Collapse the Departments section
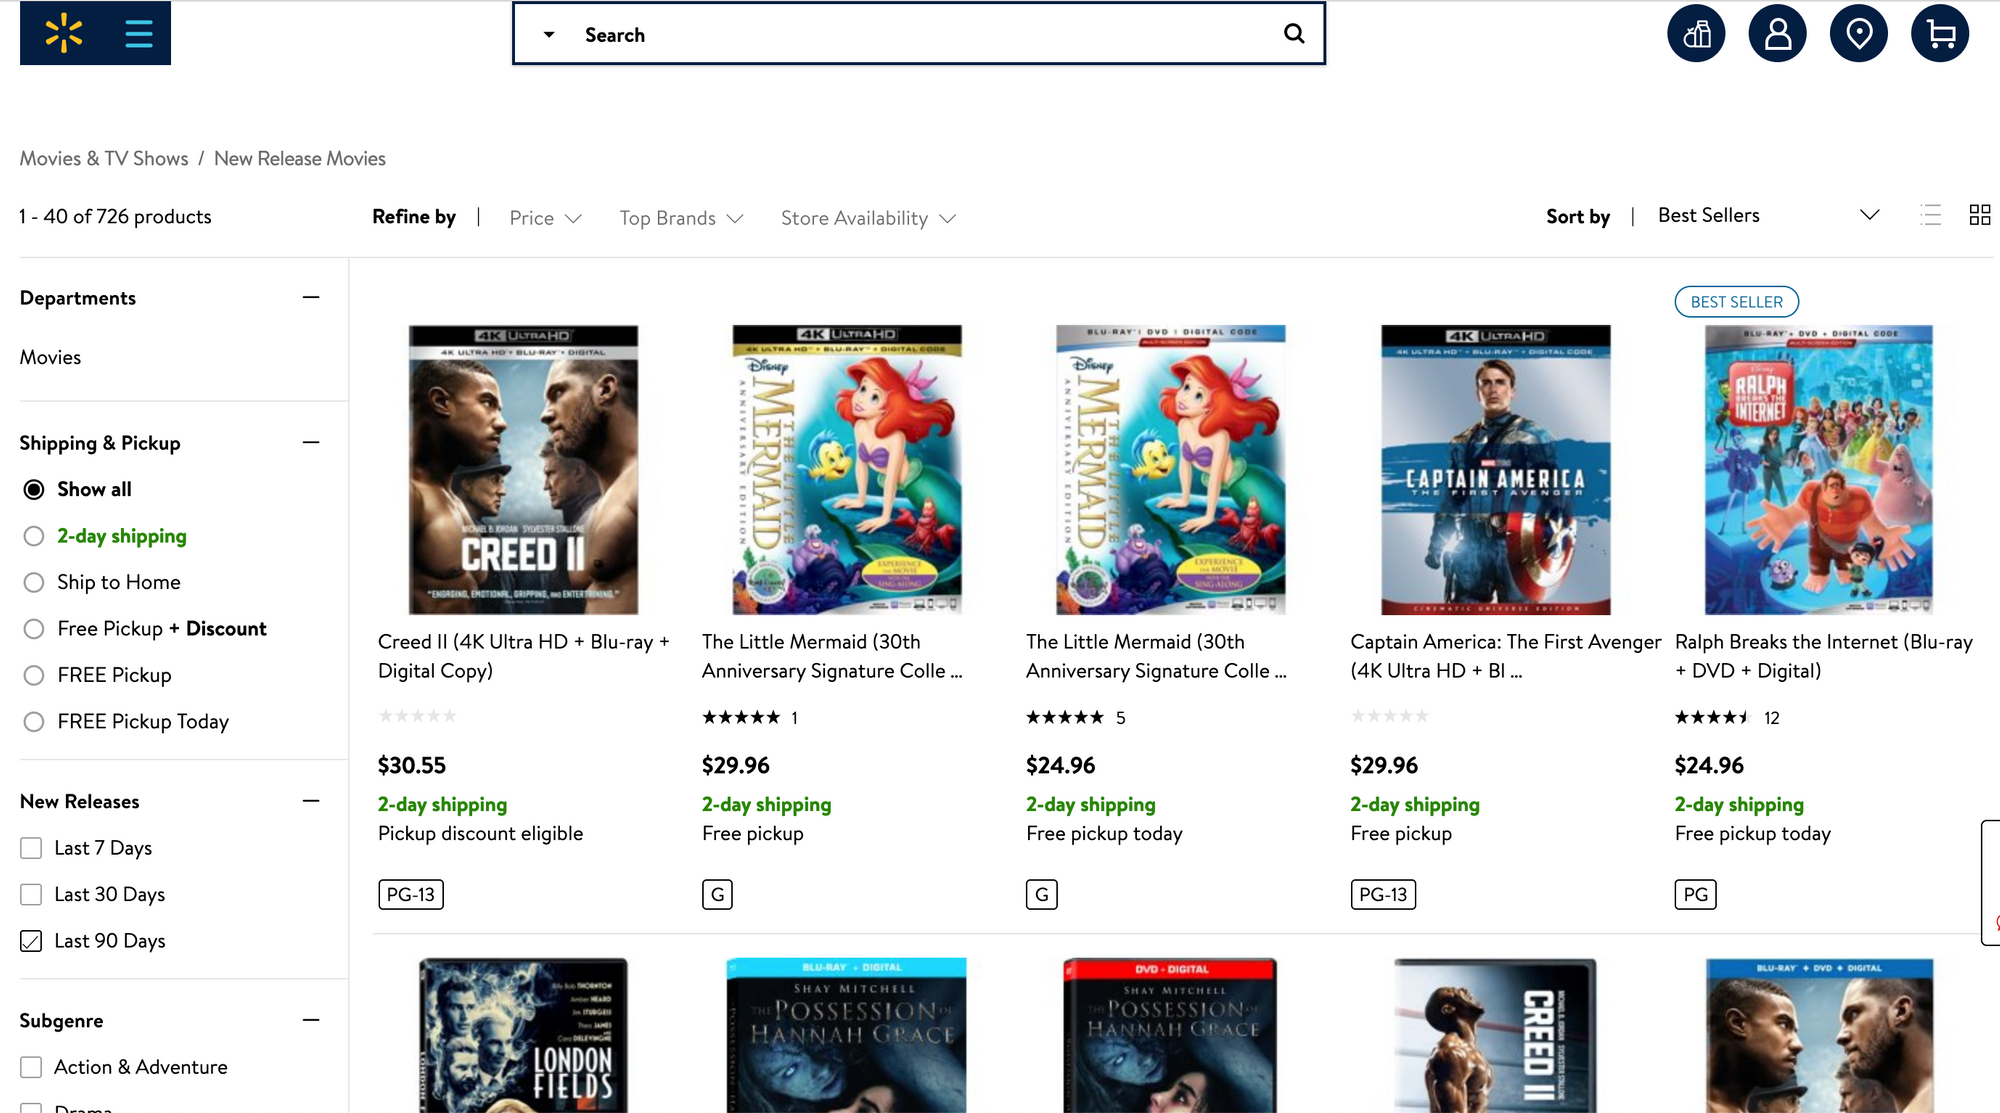 pos(311,297)
